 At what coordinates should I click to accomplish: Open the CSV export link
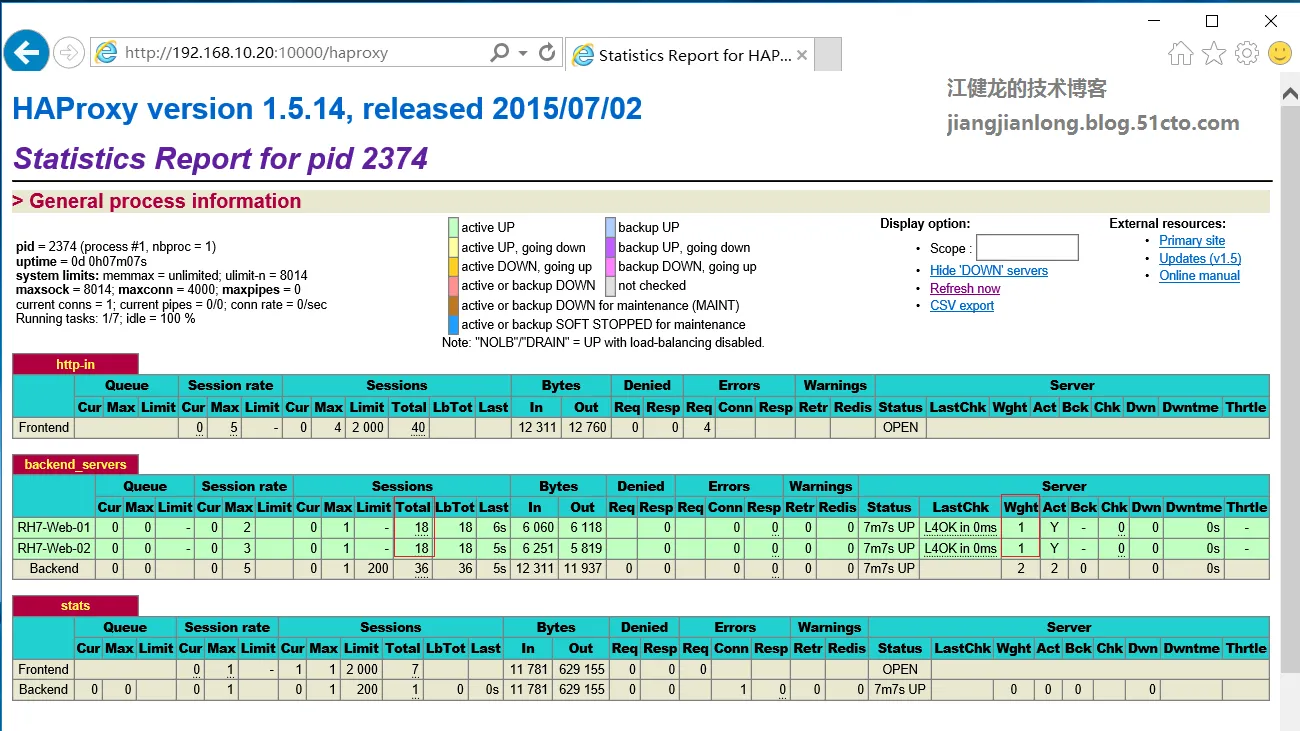tap(962, 306)
